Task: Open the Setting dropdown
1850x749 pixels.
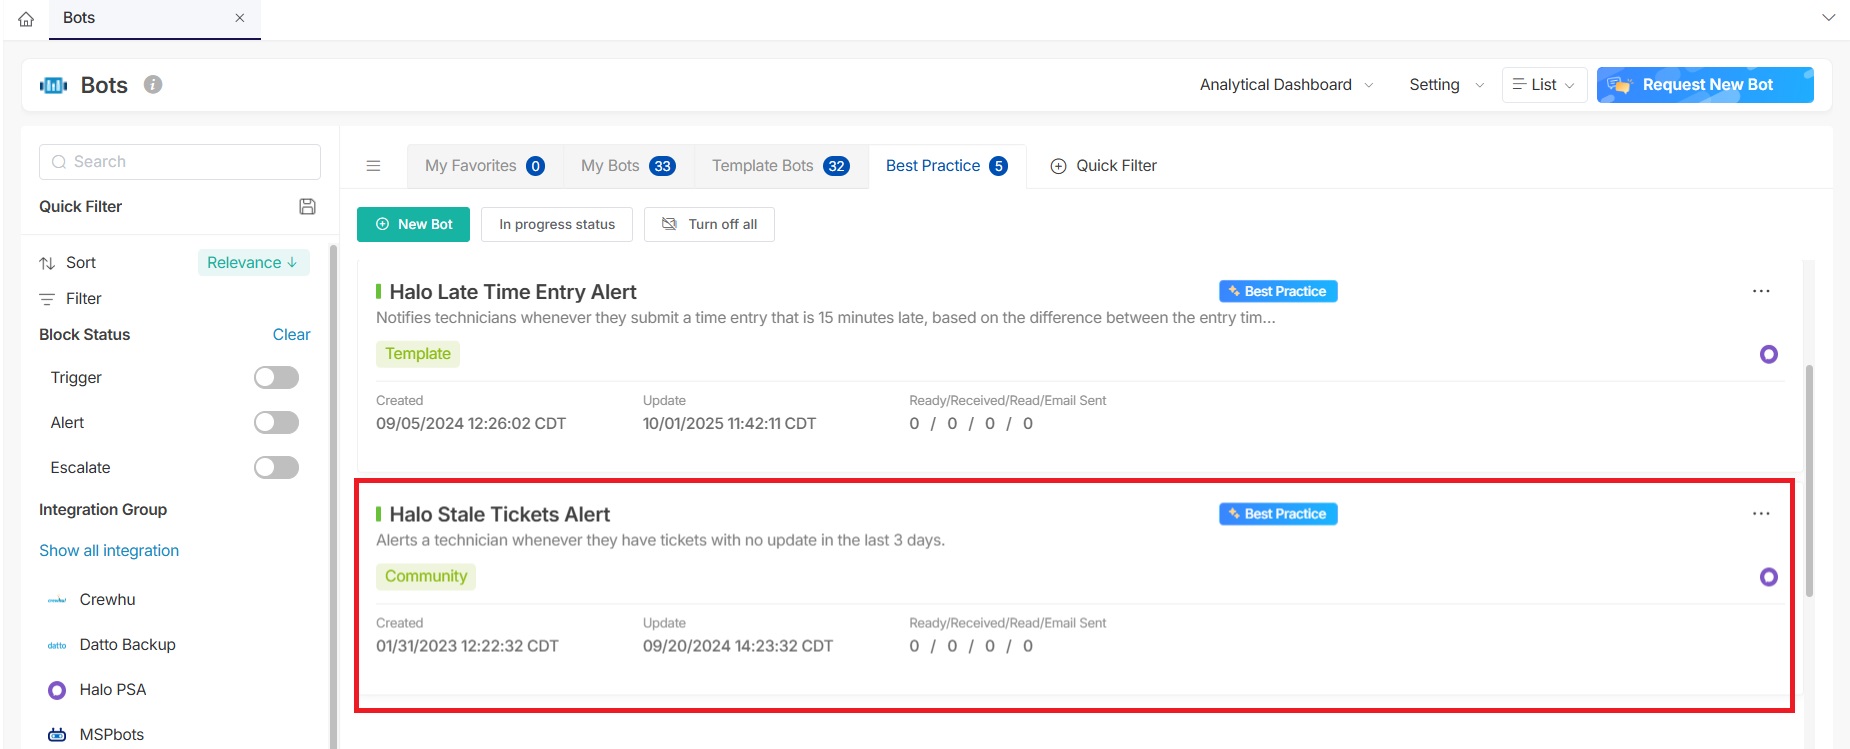Action: (x=1446, y=85)
